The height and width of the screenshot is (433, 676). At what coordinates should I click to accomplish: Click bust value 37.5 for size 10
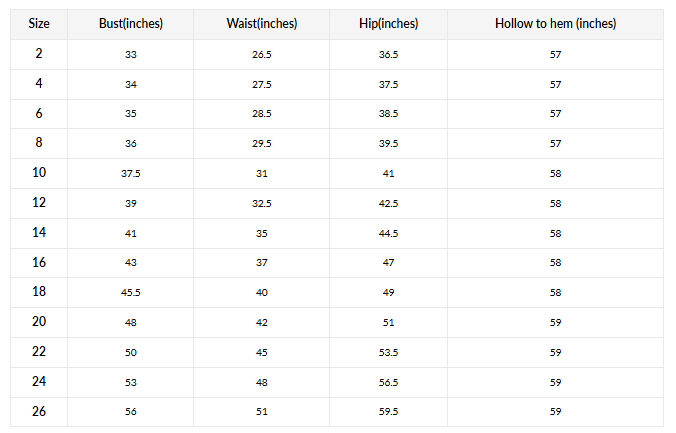tap(131, 173)
